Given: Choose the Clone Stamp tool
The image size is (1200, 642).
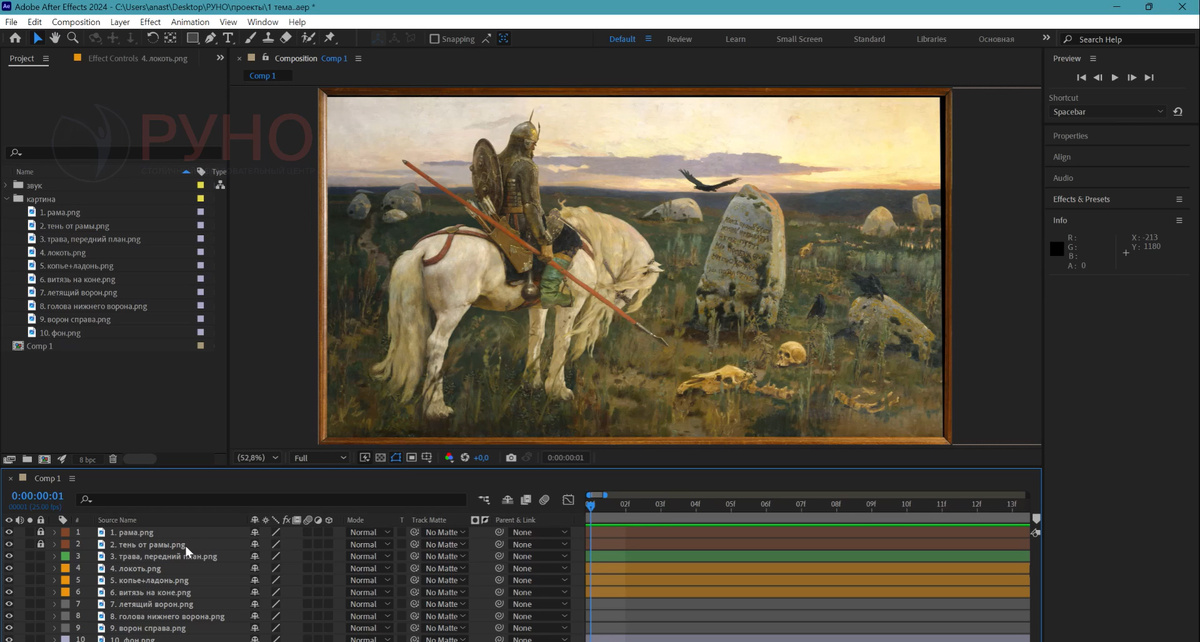Looking at the screenshot, I should click(268, 38).
